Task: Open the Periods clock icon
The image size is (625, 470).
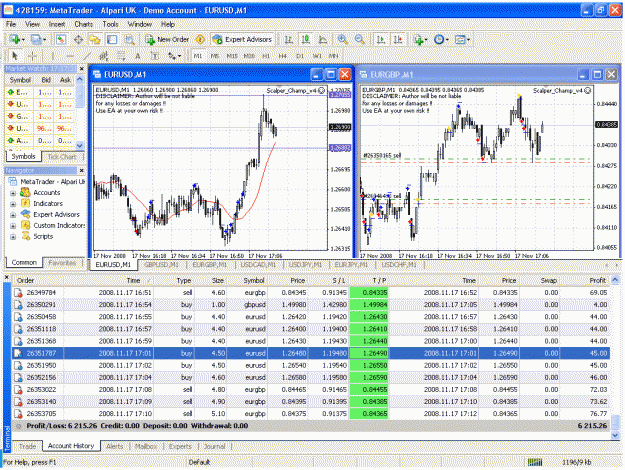Action: tap(439, 39)
